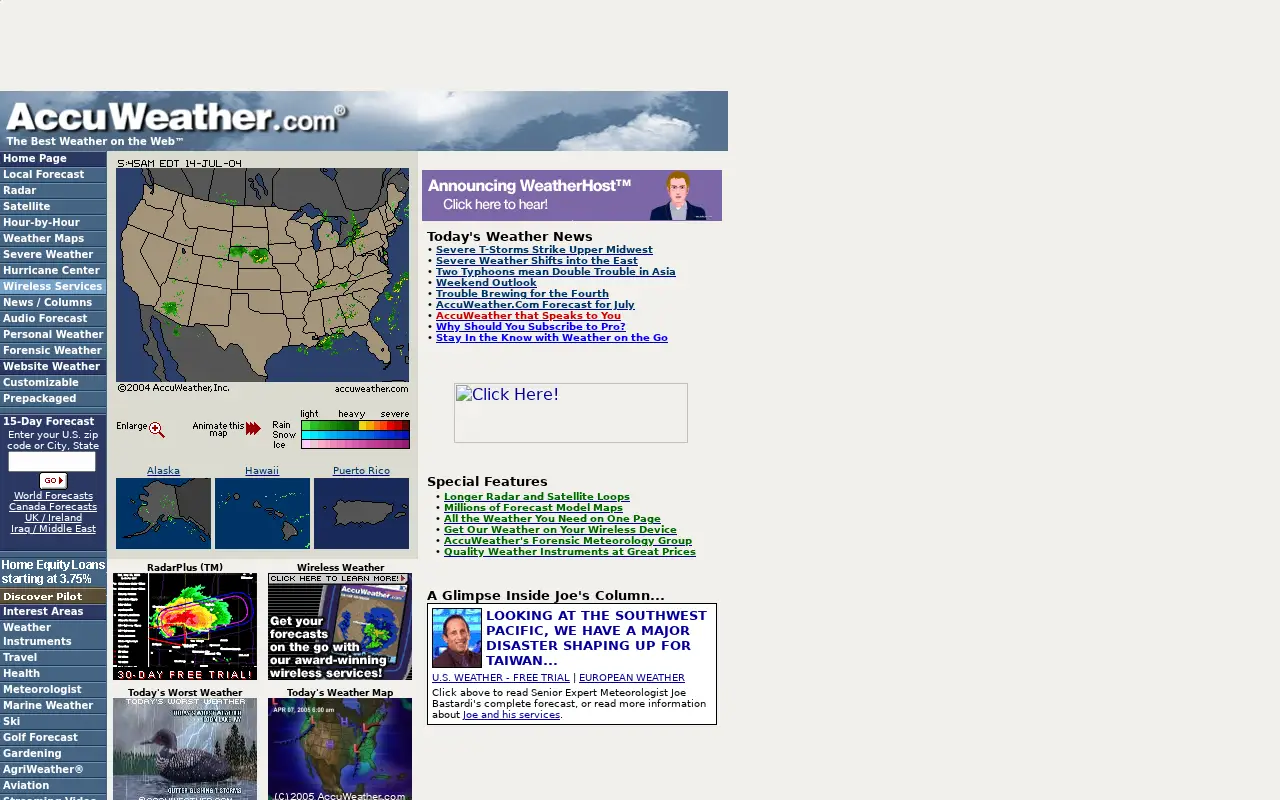Screen dimensions: 1280x800
Task: Open Quality Weather Instruments at Great Prices
Action: (x=570, y=552)
